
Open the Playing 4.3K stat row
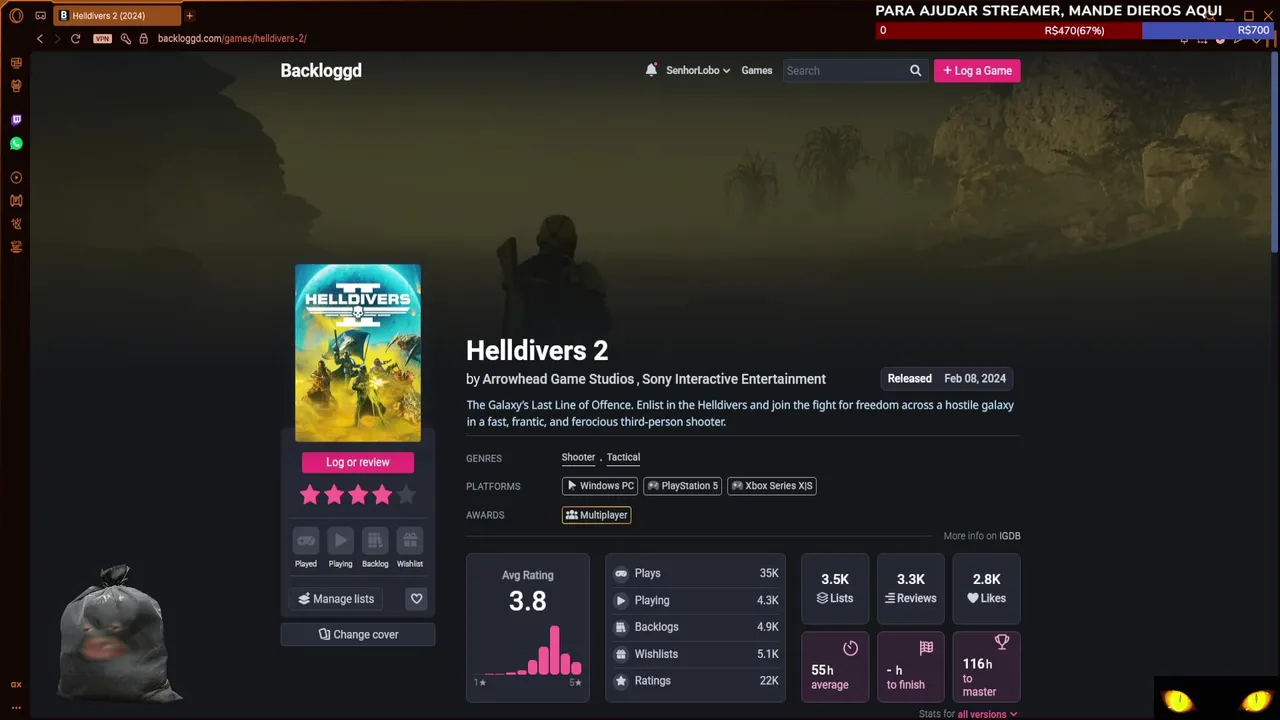(x=696, y=600)
